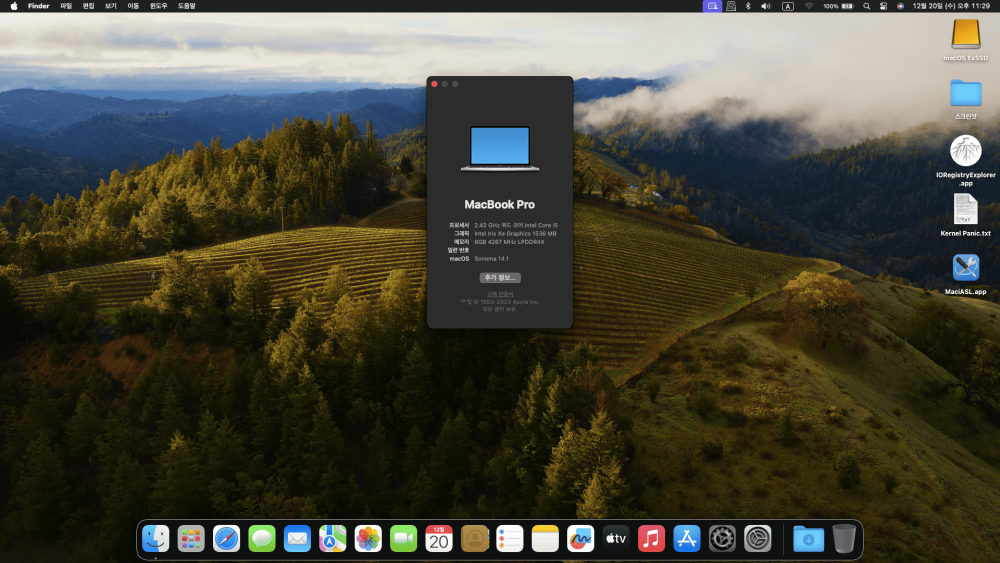
Task: Open Calendar showing 20 in Dock
Action: pyautogui.click(x=439, y=539)
